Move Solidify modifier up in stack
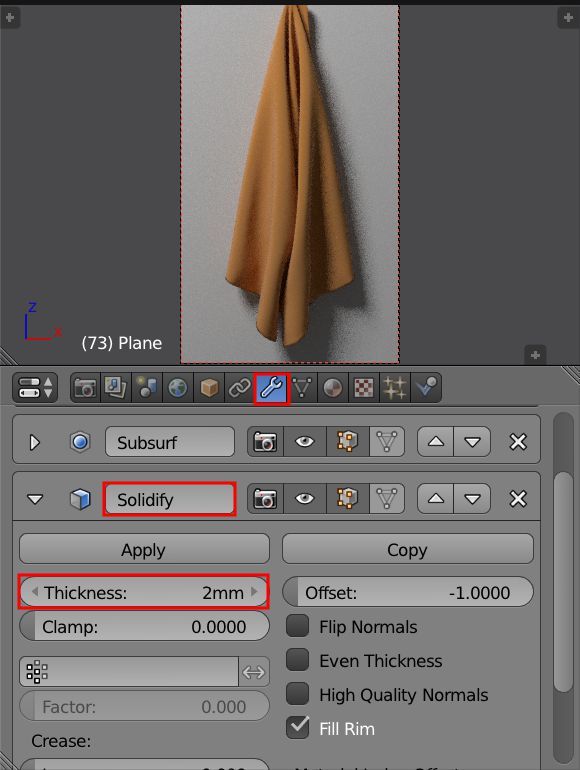Screen dimensions: 580x770 (436, 499)
